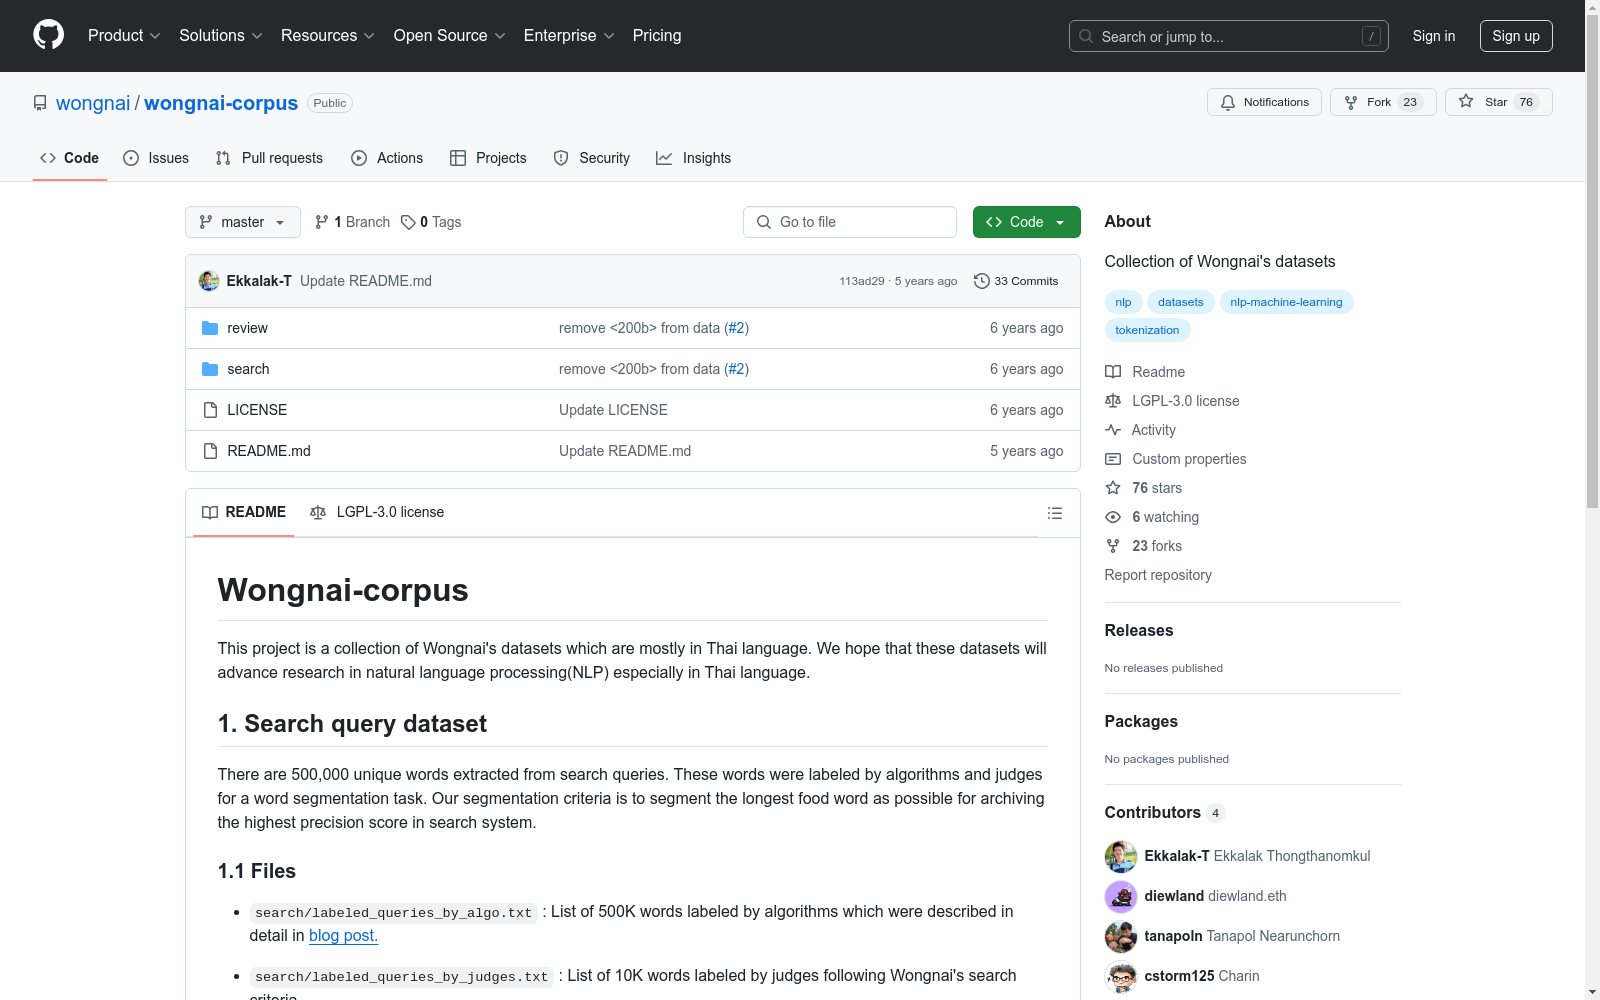Switch to the Security tab
Viewport: 1600px width, 1000px height.
[x=592, y=158]
